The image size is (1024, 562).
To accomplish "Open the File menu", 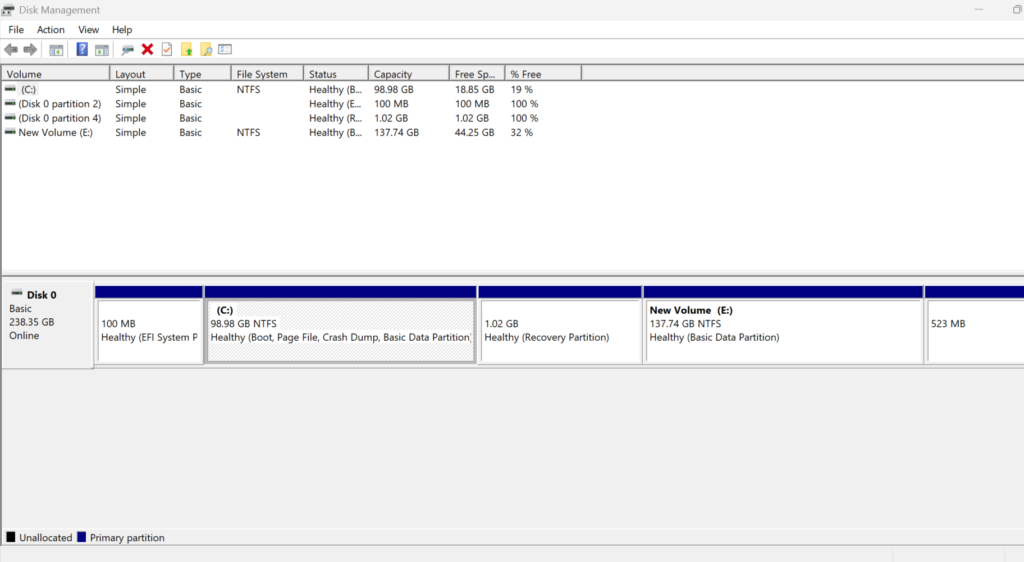I will pos(16,29).
